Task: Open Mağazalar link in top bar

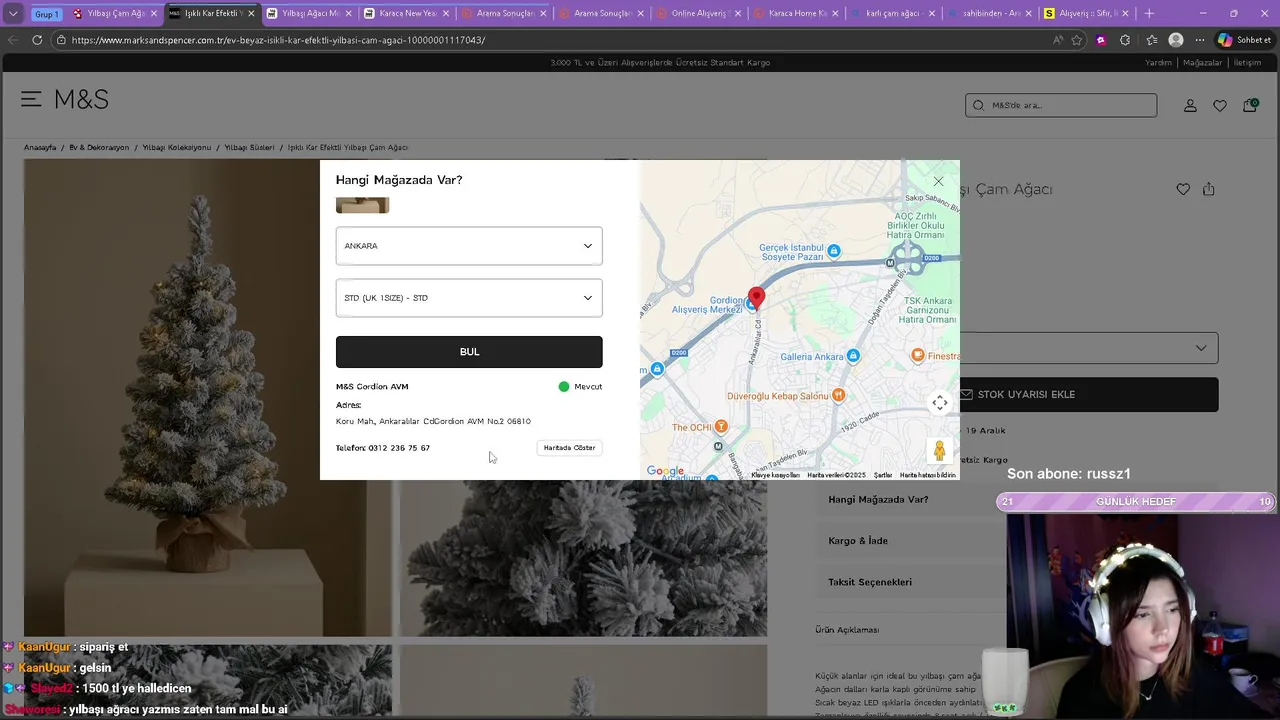Action: 1202,62
